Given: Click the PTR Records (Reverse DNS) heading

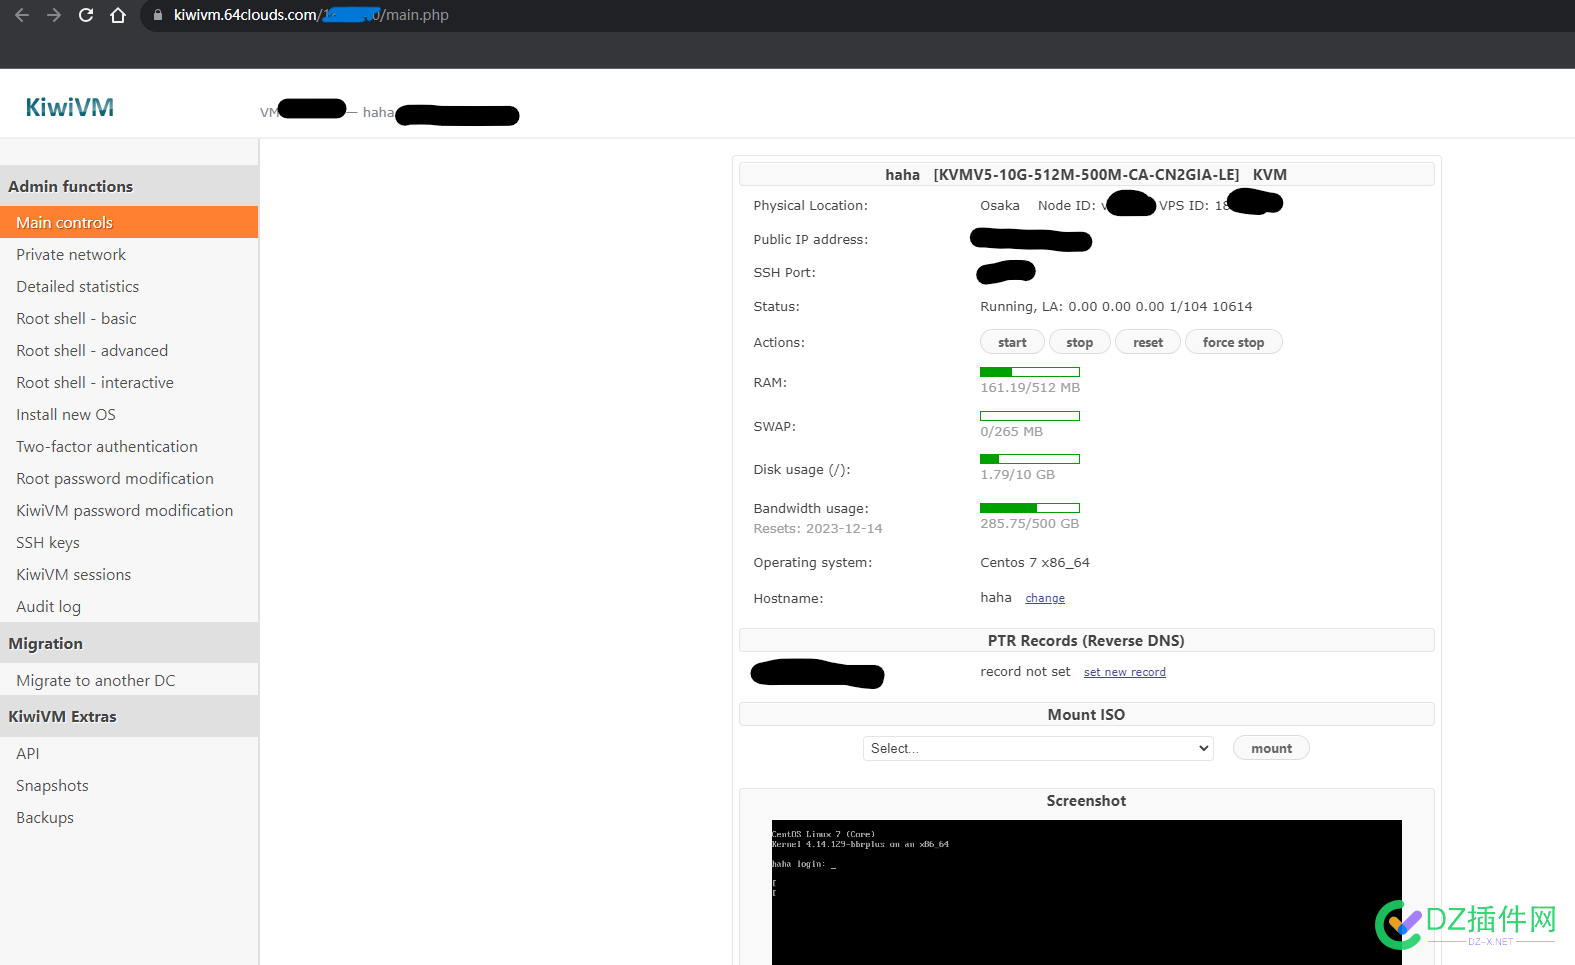Looking at the screenshot, I should click(1086, 641).
